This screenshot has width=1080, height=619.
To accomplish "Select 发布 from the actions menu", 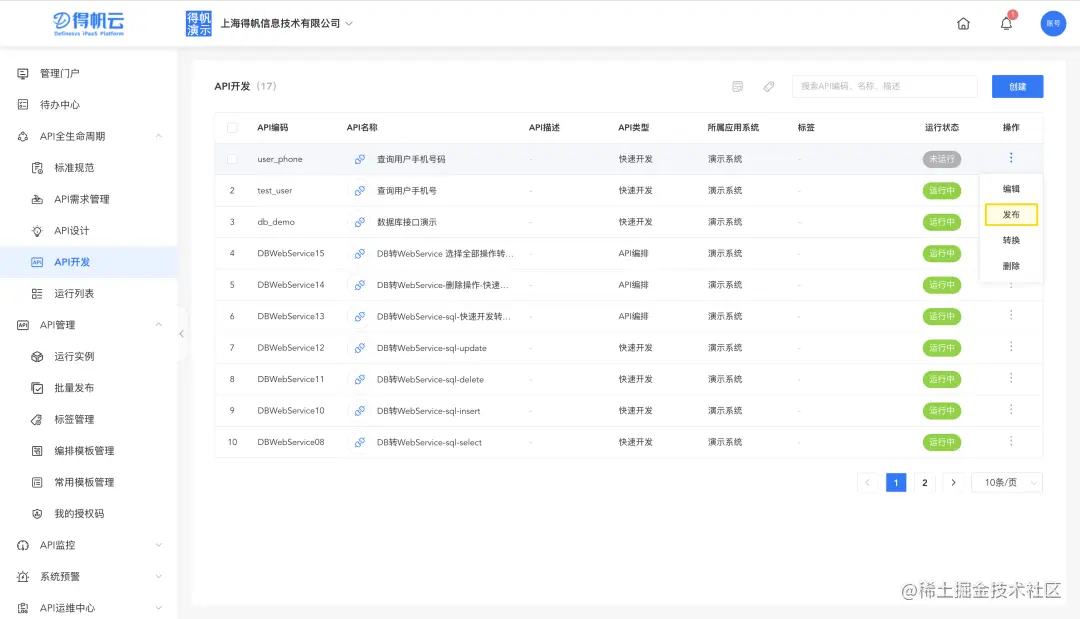I will pos(1011,214).
